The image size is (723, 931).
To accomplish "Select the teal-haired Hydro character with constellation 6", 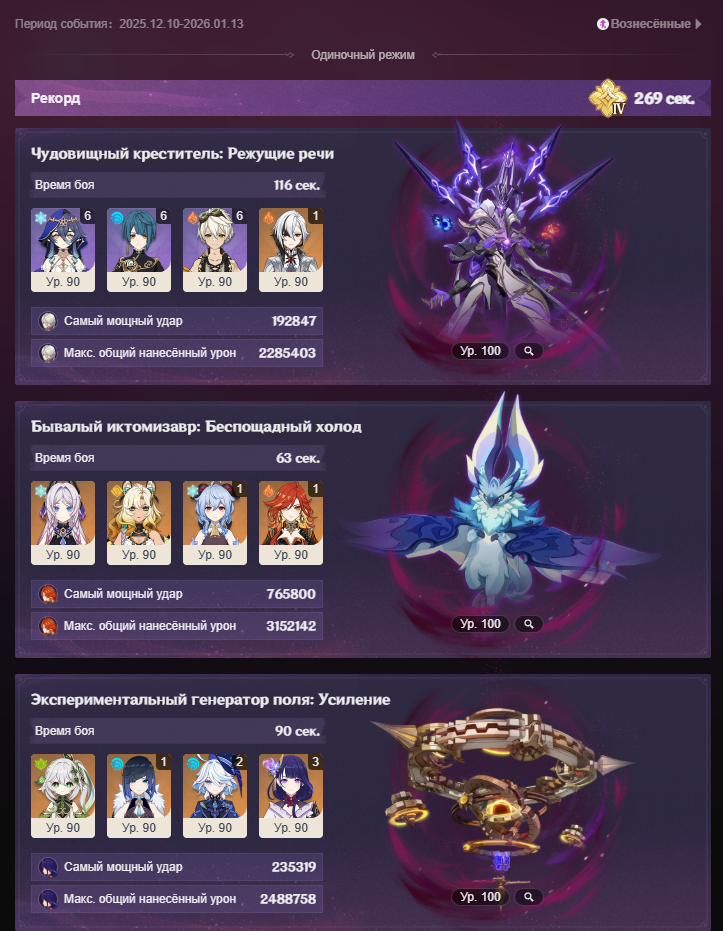I will (x=139, y=250).
